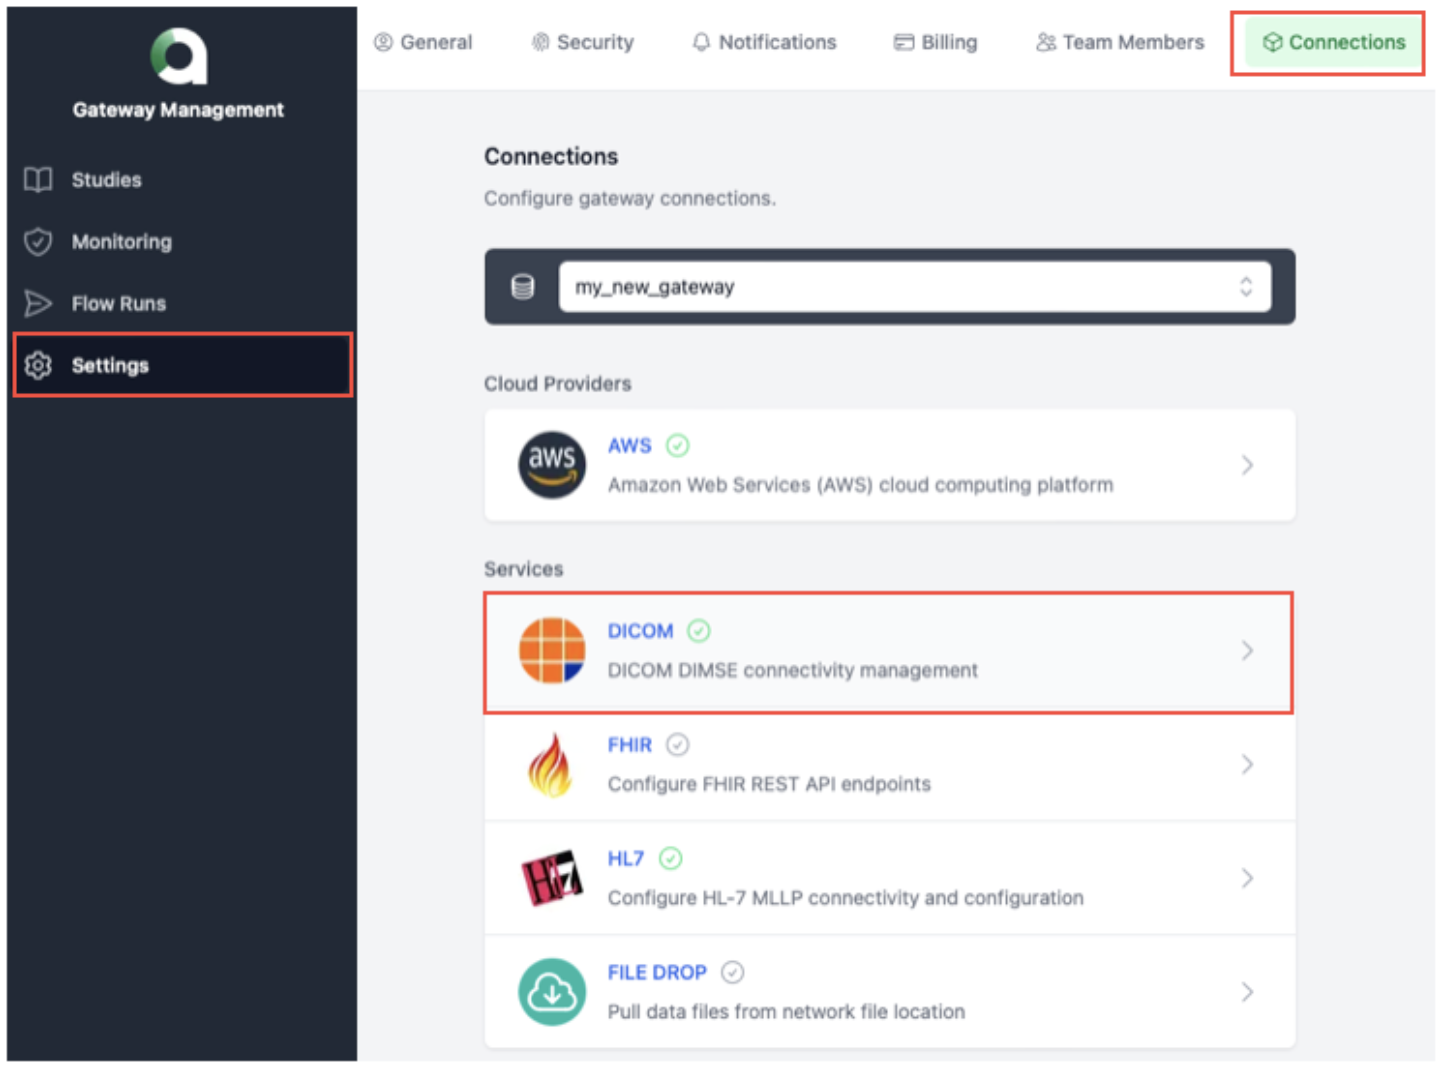
Task: Click the Monitoring shield icon
Action: click(x=38, y=242)
